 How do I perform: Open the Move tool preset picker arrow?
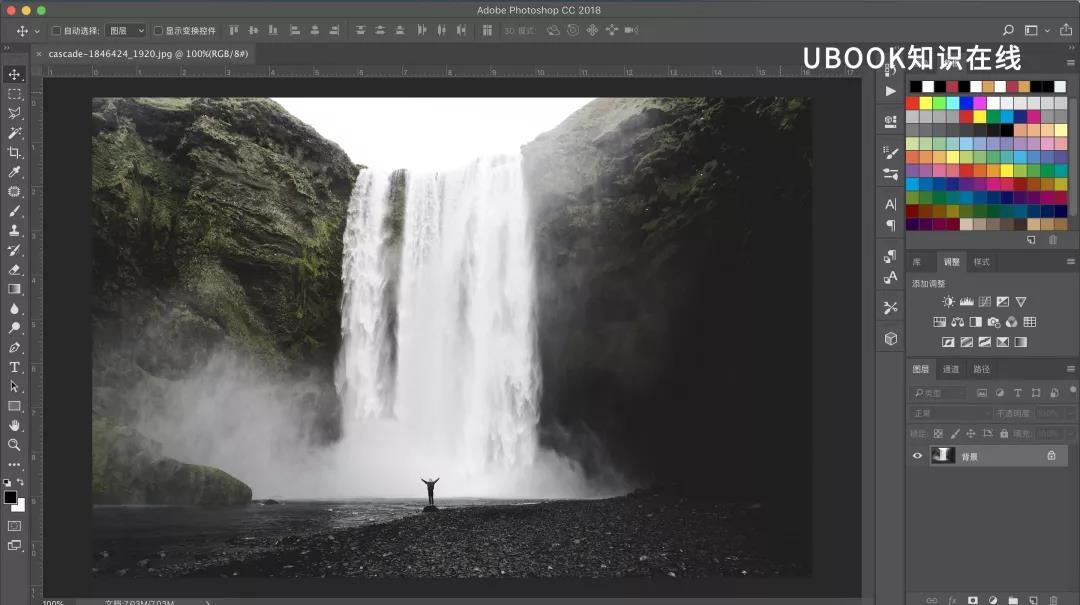pos(37,31)
